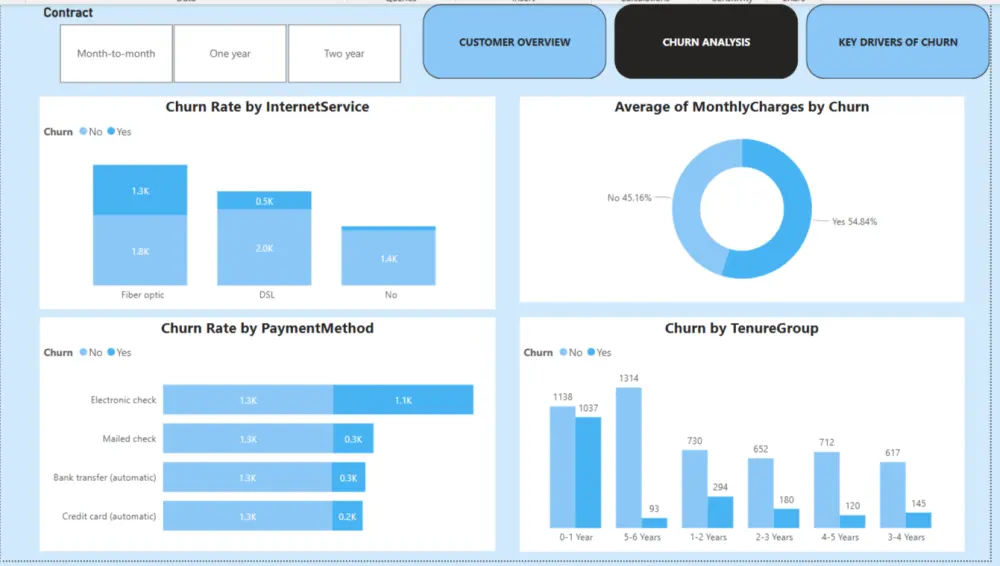Click 'Average of MonthlyCharges by Churn' title
Viewport: 1000px width, 566px height.
click(x=742, y=107)
